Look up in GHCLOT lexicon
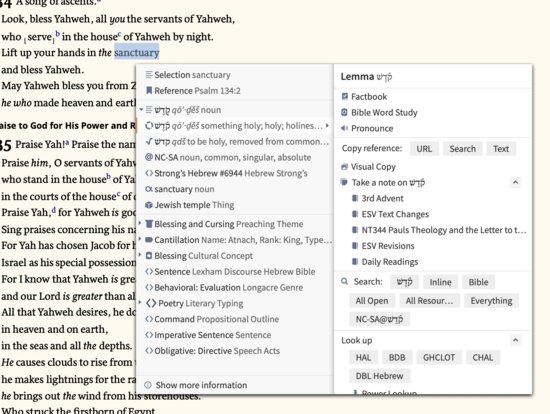Screen dimensions: 550x414 click(x=439, y=357)
